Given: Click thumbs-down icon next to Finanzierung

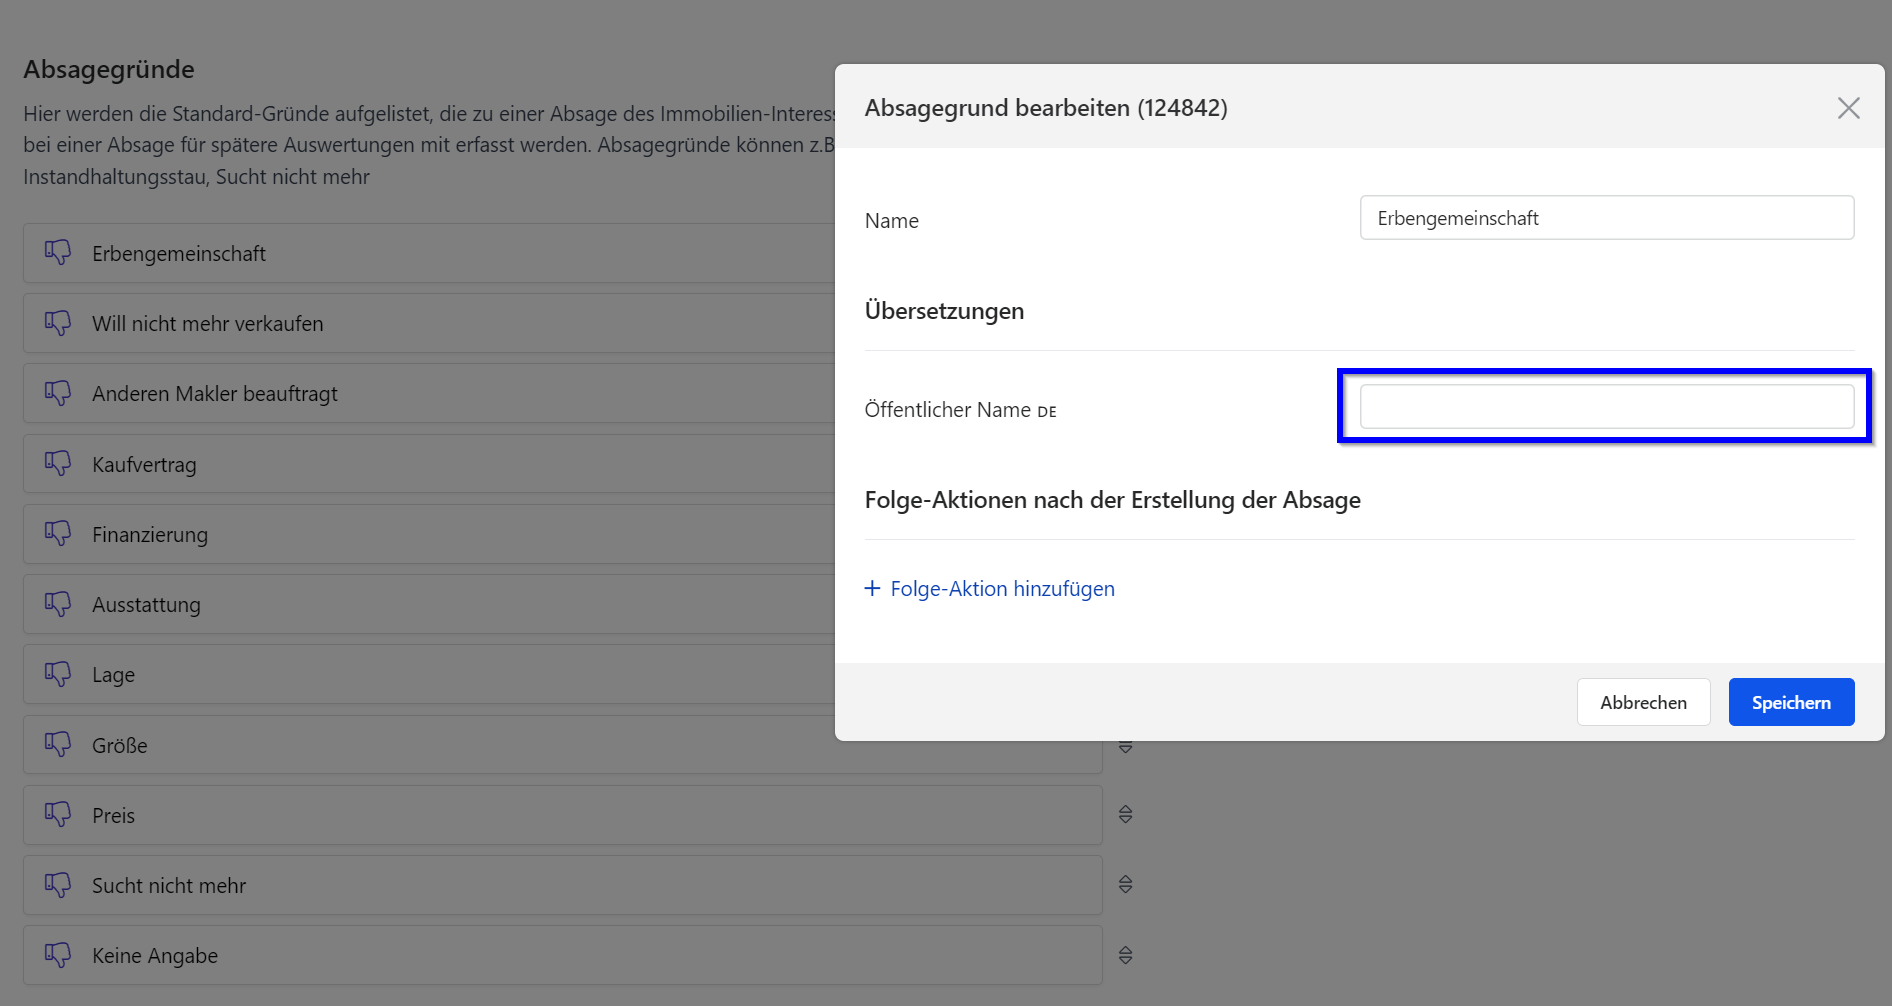Looking at the screenshot, I should (58, 534).
